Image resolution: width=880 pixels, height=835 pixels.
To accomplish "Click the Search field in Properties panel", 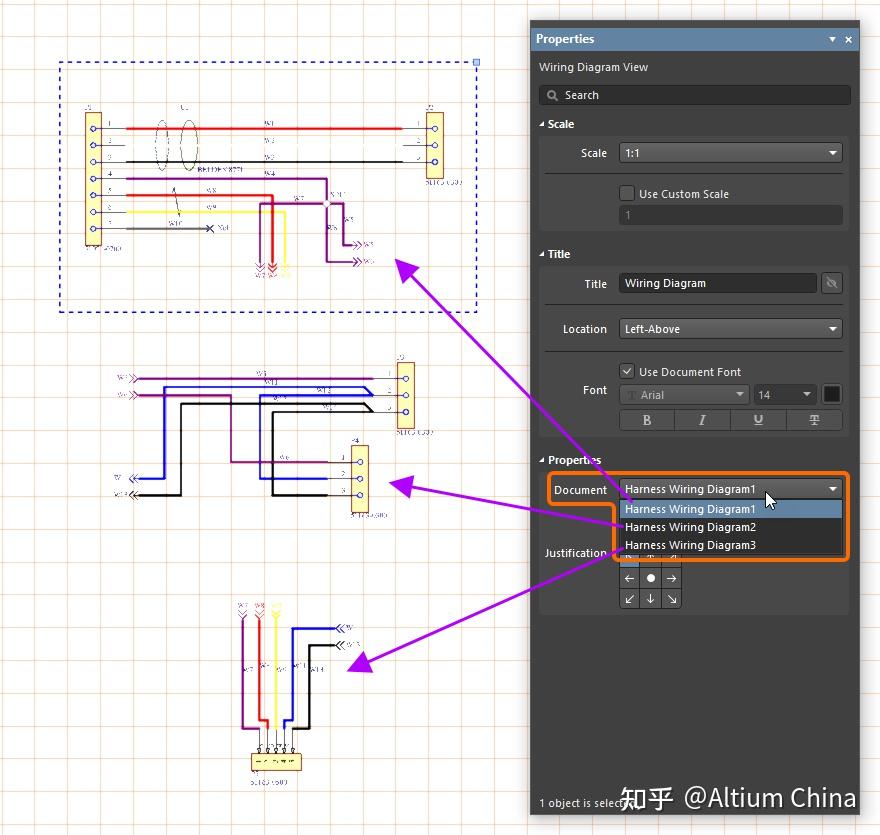I will (x=694, y=95).
